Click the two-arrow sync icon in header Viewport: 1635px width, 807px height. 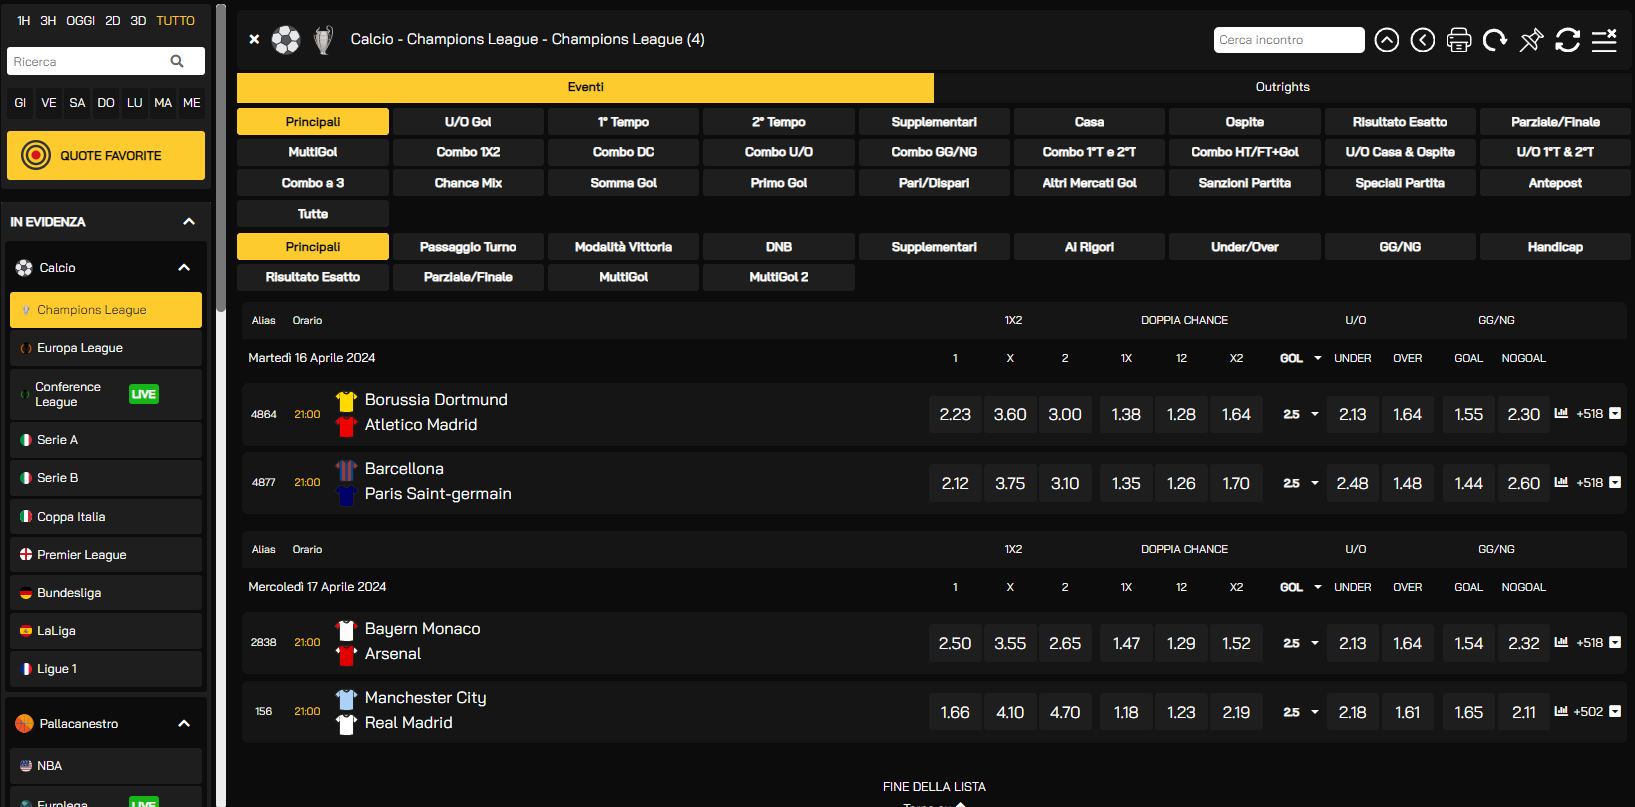1567,40
